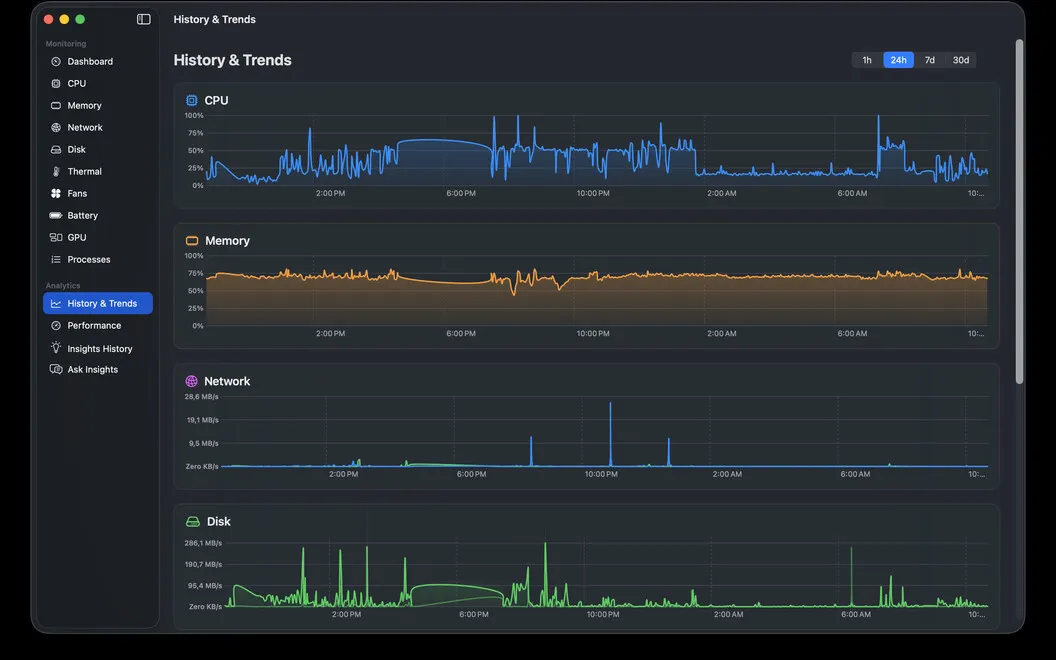Click the Disk drive icon in sidebar
Screen dimensions: 1056x660
[x=56, y=150]
